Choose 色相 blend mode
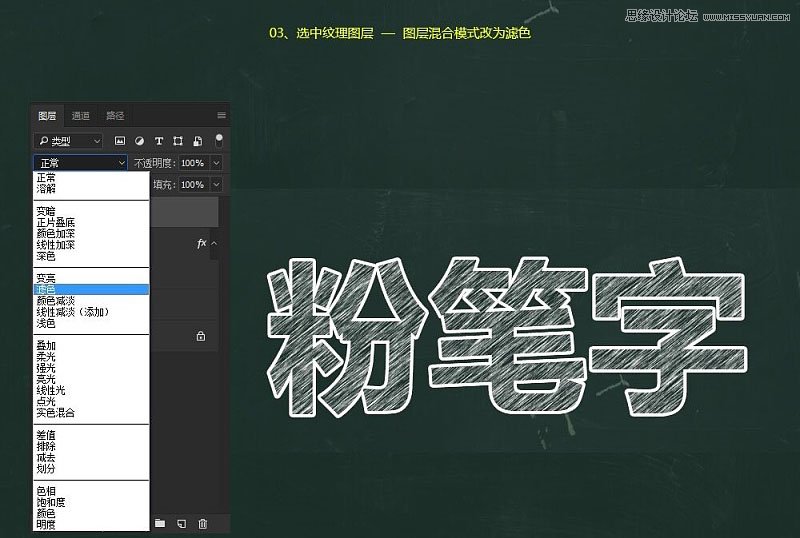The image size is (800, 538). click(x=91, y=491)
